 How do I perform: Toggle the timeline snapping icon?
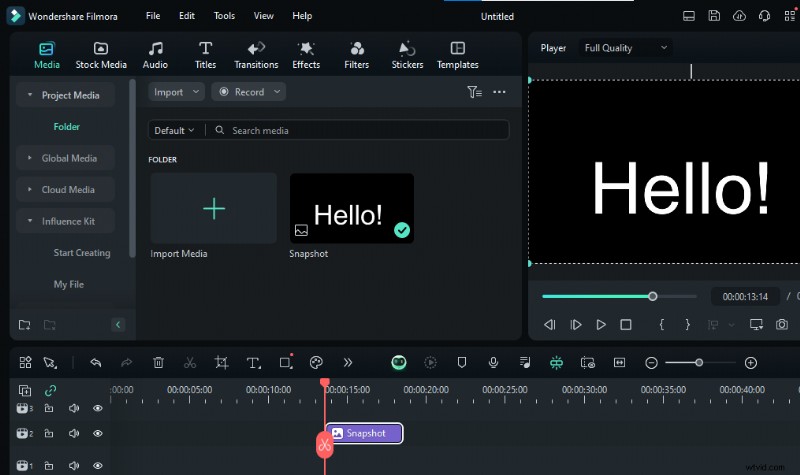click(x=556, y=363)
